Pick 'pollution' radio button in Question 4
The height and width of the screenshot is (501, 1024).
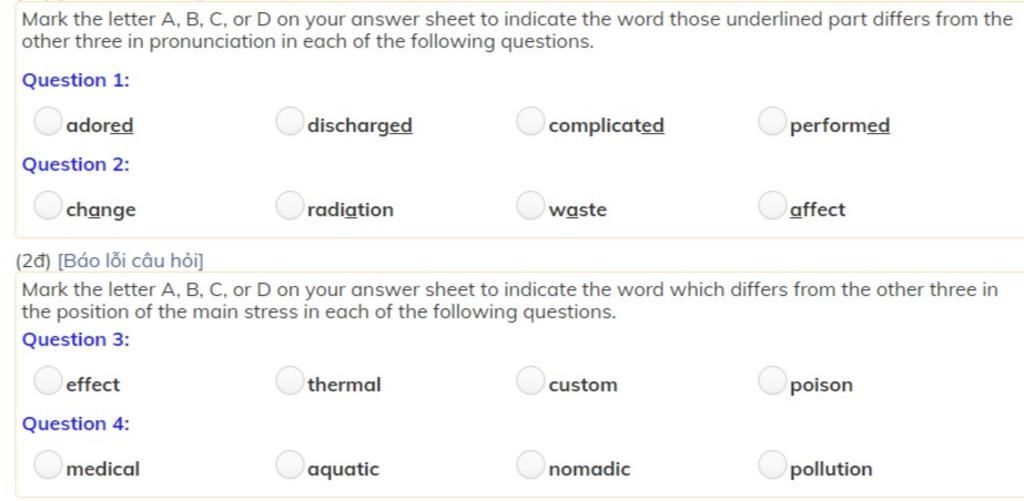point(772,465)
